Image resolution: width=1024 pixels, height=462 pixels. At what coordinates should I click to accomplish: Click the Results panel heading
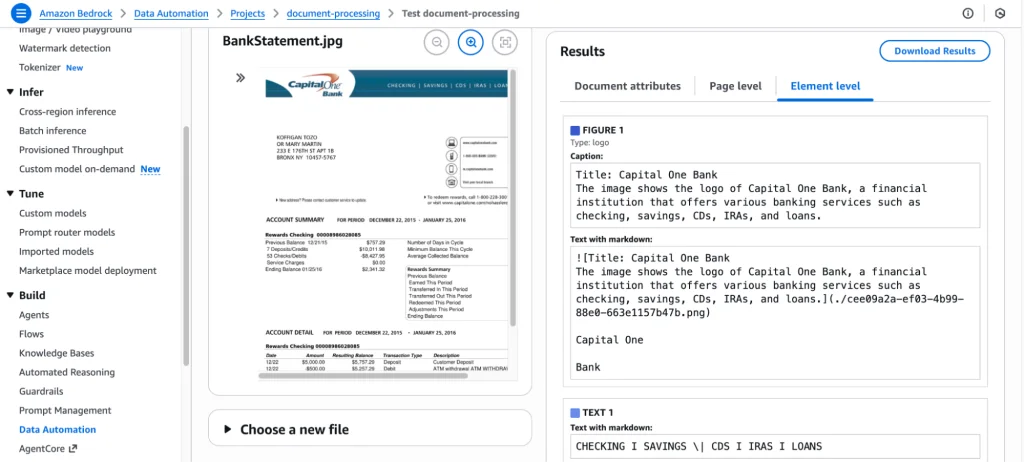pos(583,52)
